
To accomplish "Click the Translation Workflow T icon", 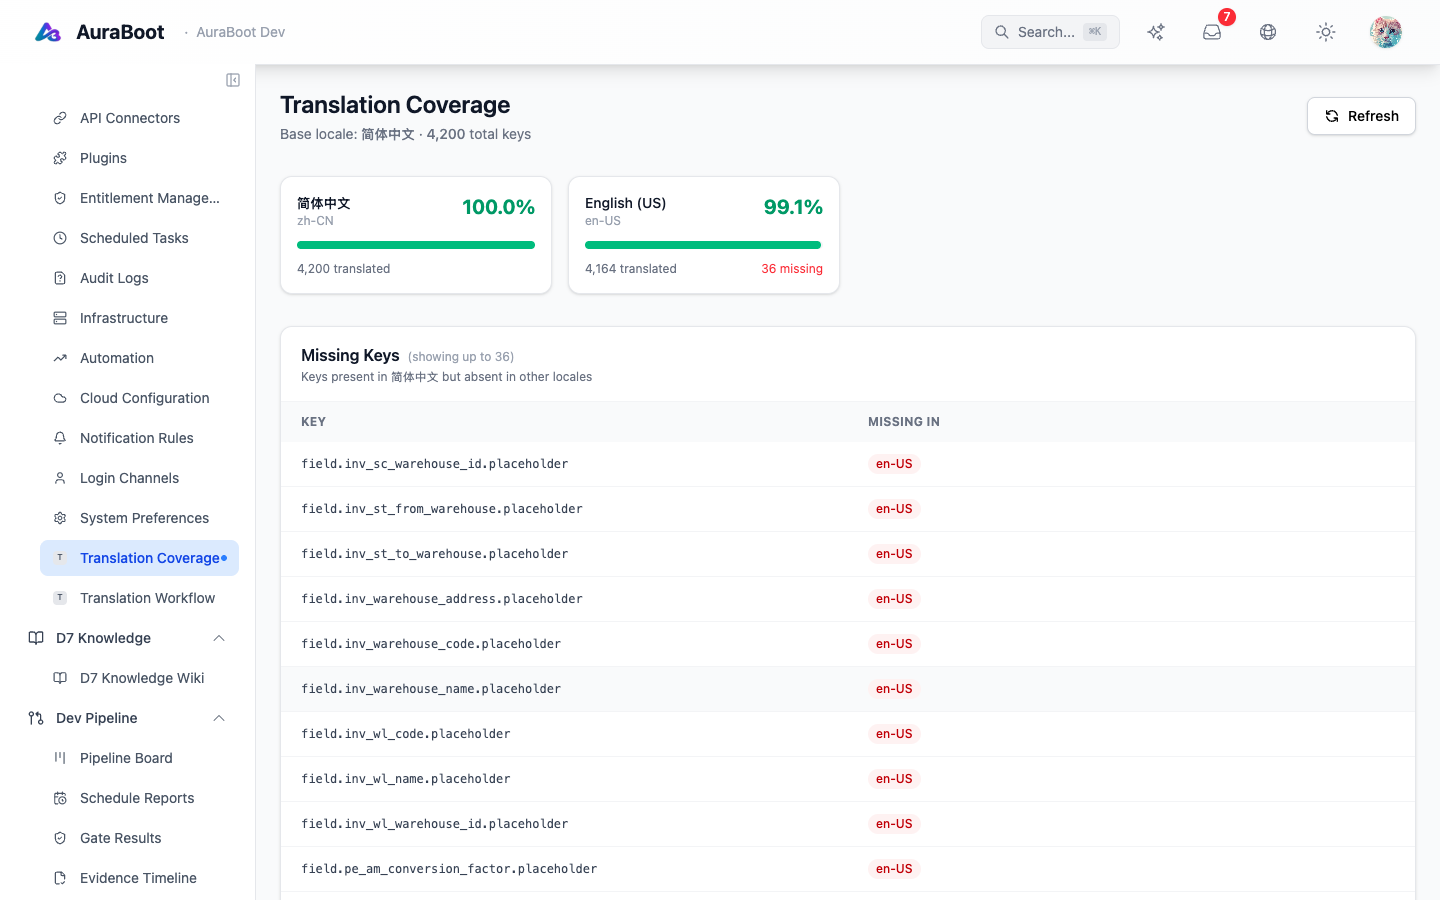I will 60,598.
